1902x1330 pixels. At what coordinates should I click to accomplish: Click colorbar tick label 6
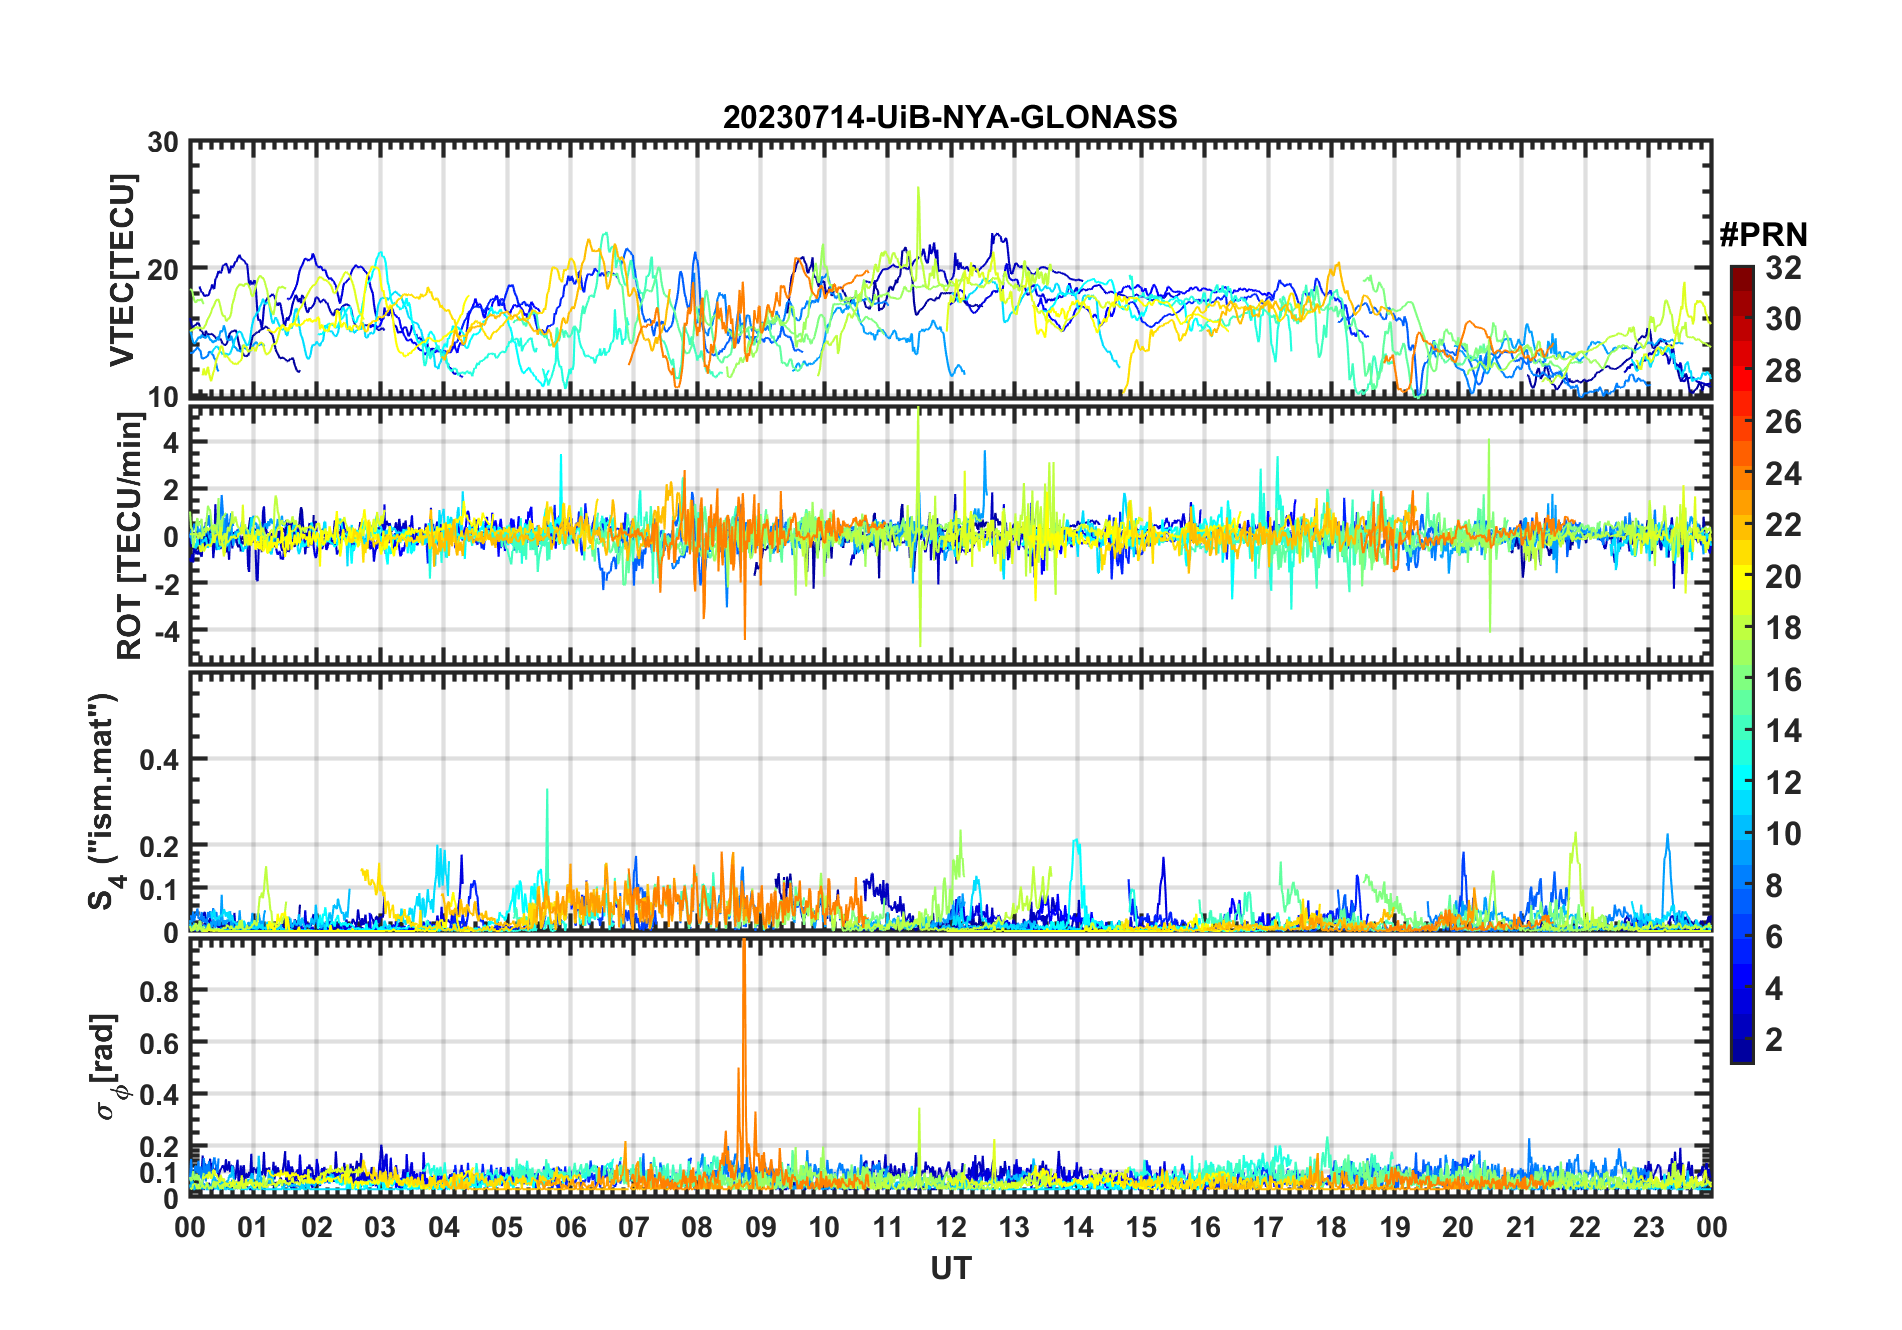1774,937
